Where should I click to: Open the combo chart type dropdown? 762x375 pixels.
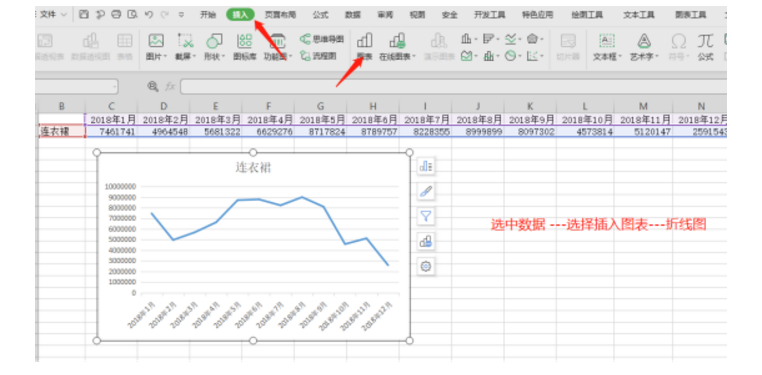[x=491, y=56]
